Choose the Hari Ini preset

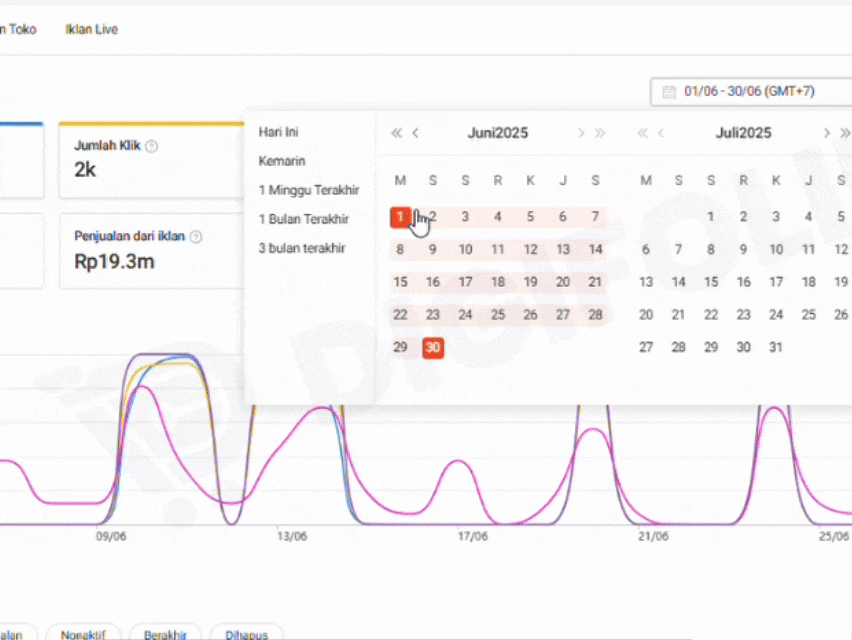pyautogui.click(x=279, y=132)
